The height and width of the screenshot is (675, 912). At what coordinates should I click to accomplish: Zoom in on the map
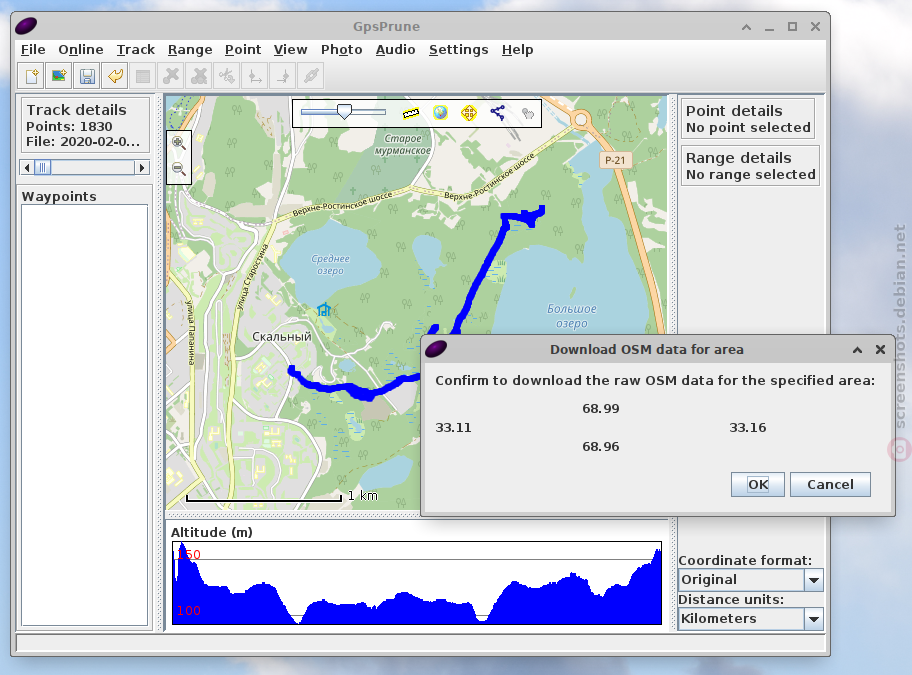tap(179, 143)
